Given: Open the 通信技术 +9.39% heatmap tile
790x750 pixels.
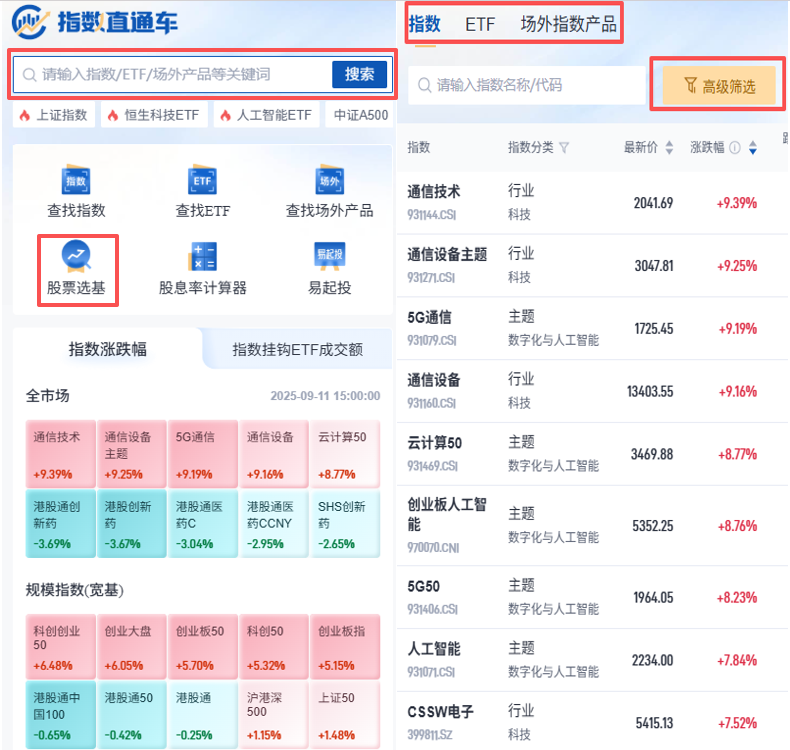Looking at the screenshot, I should pyautogui.click(x=60, y=454).
